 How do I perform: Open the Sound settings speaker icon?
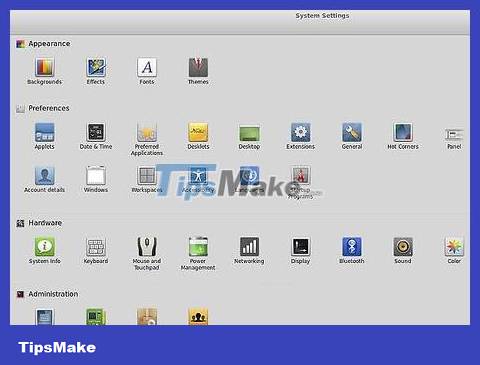(x=403, y=247)
